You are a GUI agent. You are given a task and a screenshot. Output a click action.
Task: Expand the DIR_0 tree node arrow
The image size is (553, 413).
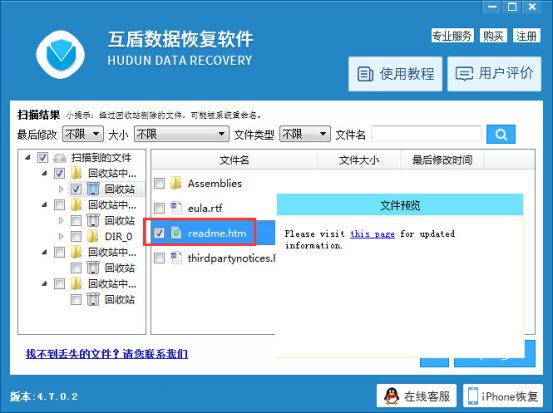[61, 236]
